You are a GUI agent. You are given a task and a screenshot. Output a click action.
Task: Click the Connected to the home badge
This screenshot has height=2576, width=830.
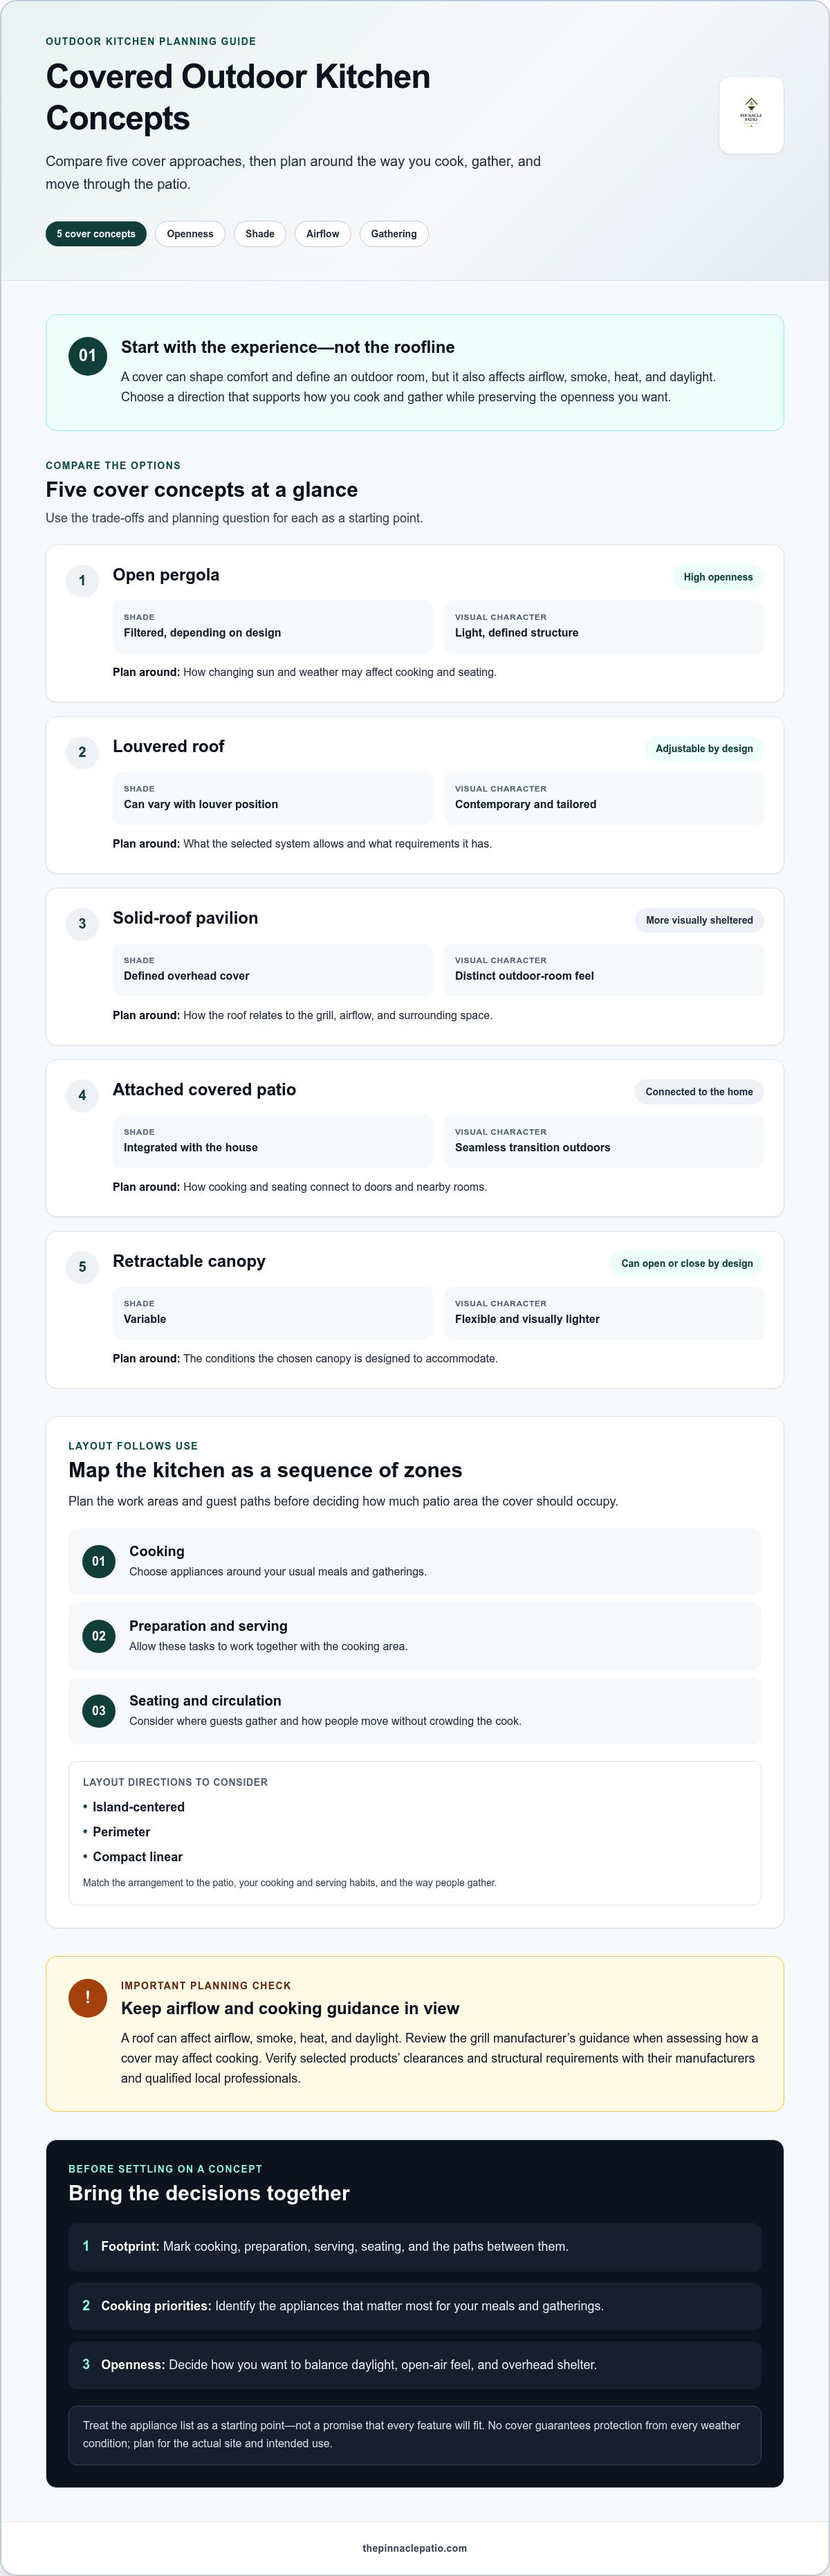(x=699, y=1092)
